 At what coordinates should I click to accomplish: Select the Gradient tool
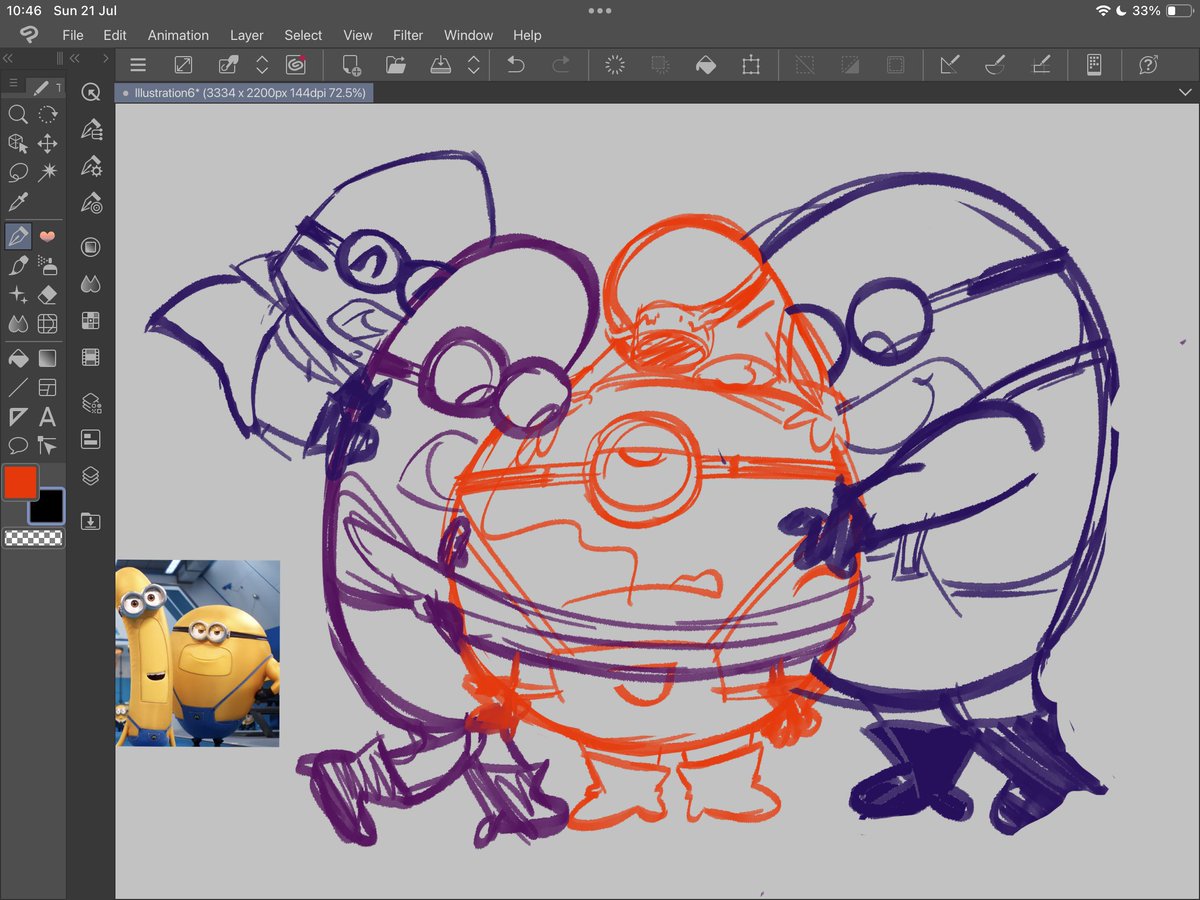(x=47, y=357)
